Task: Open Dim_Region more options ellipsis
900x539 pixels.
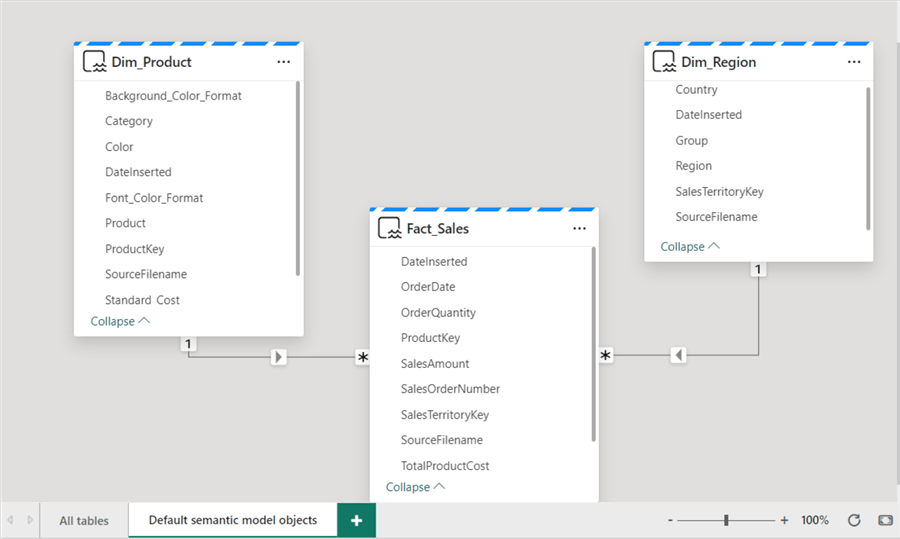Action: point(854,62)
